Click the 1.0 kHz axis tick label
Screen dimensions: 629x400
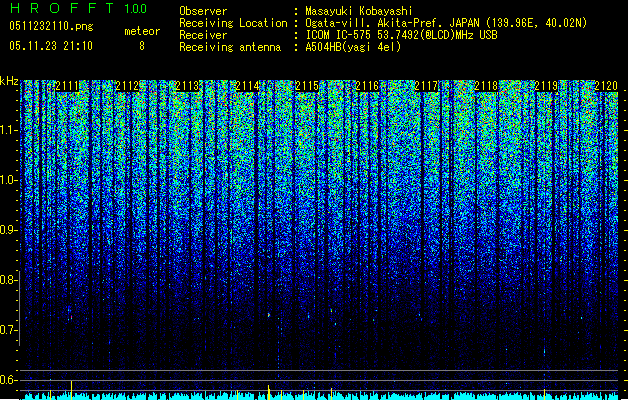(8, 181)
